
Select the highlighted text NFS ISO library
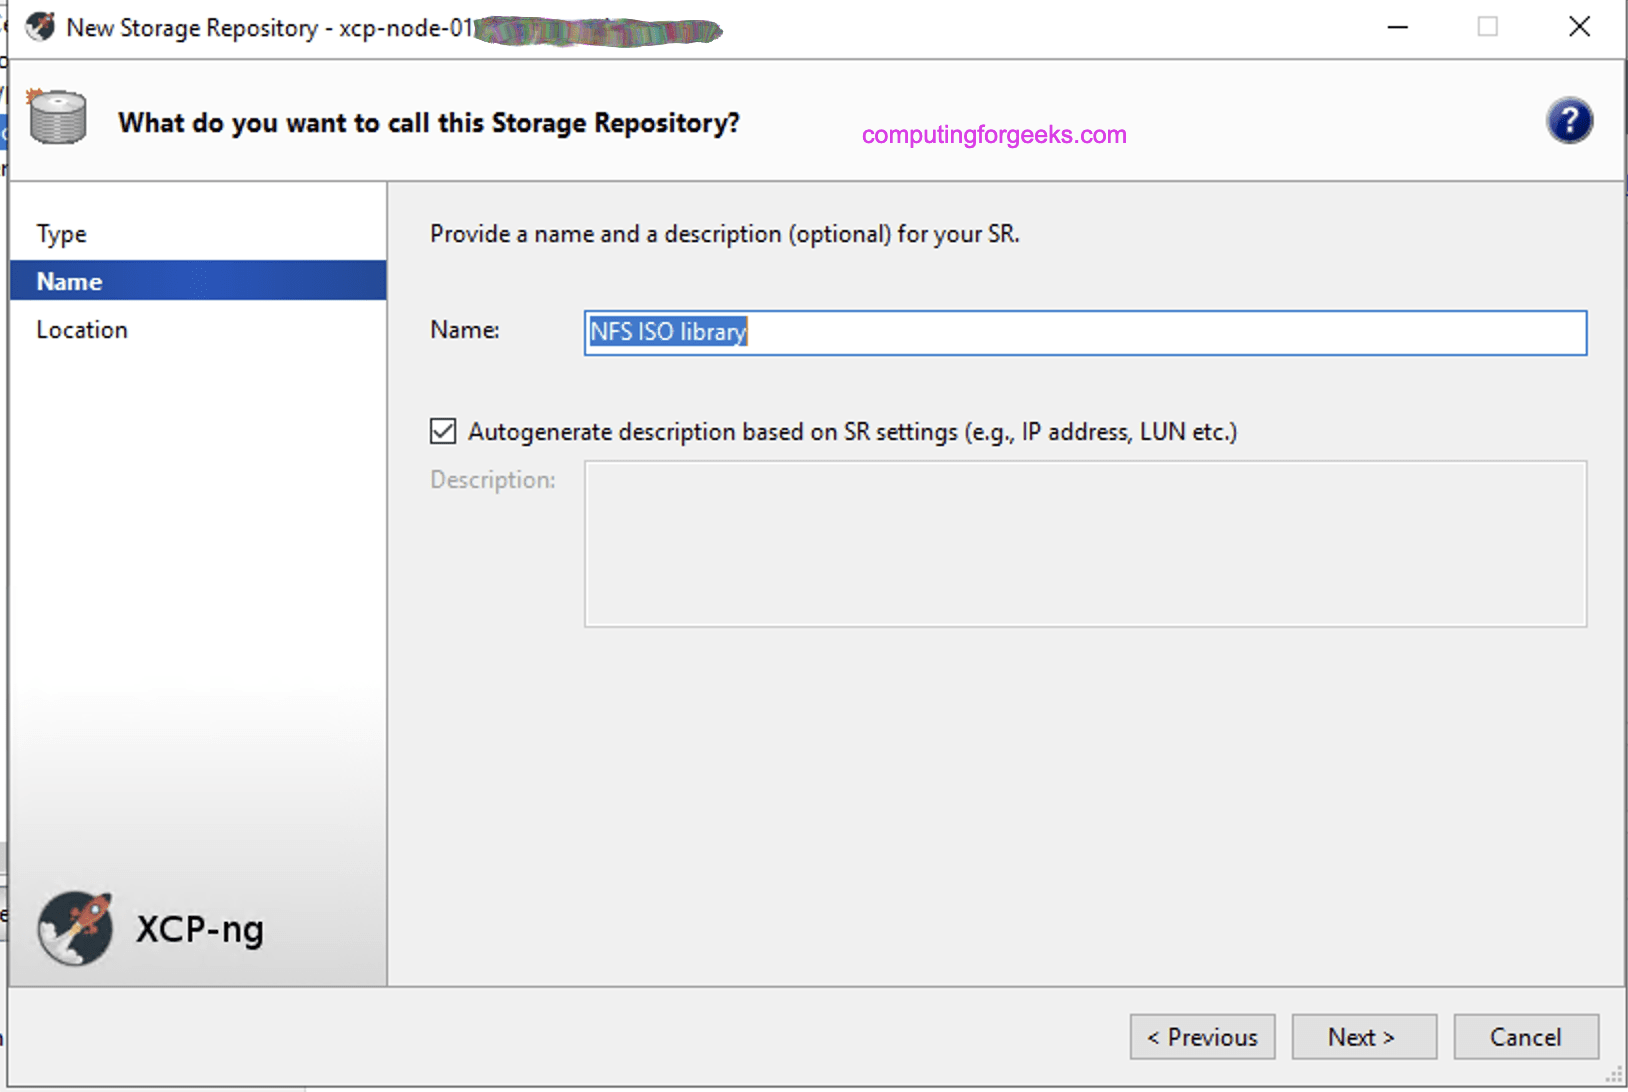pyautogui.click(x=666, y=332)
